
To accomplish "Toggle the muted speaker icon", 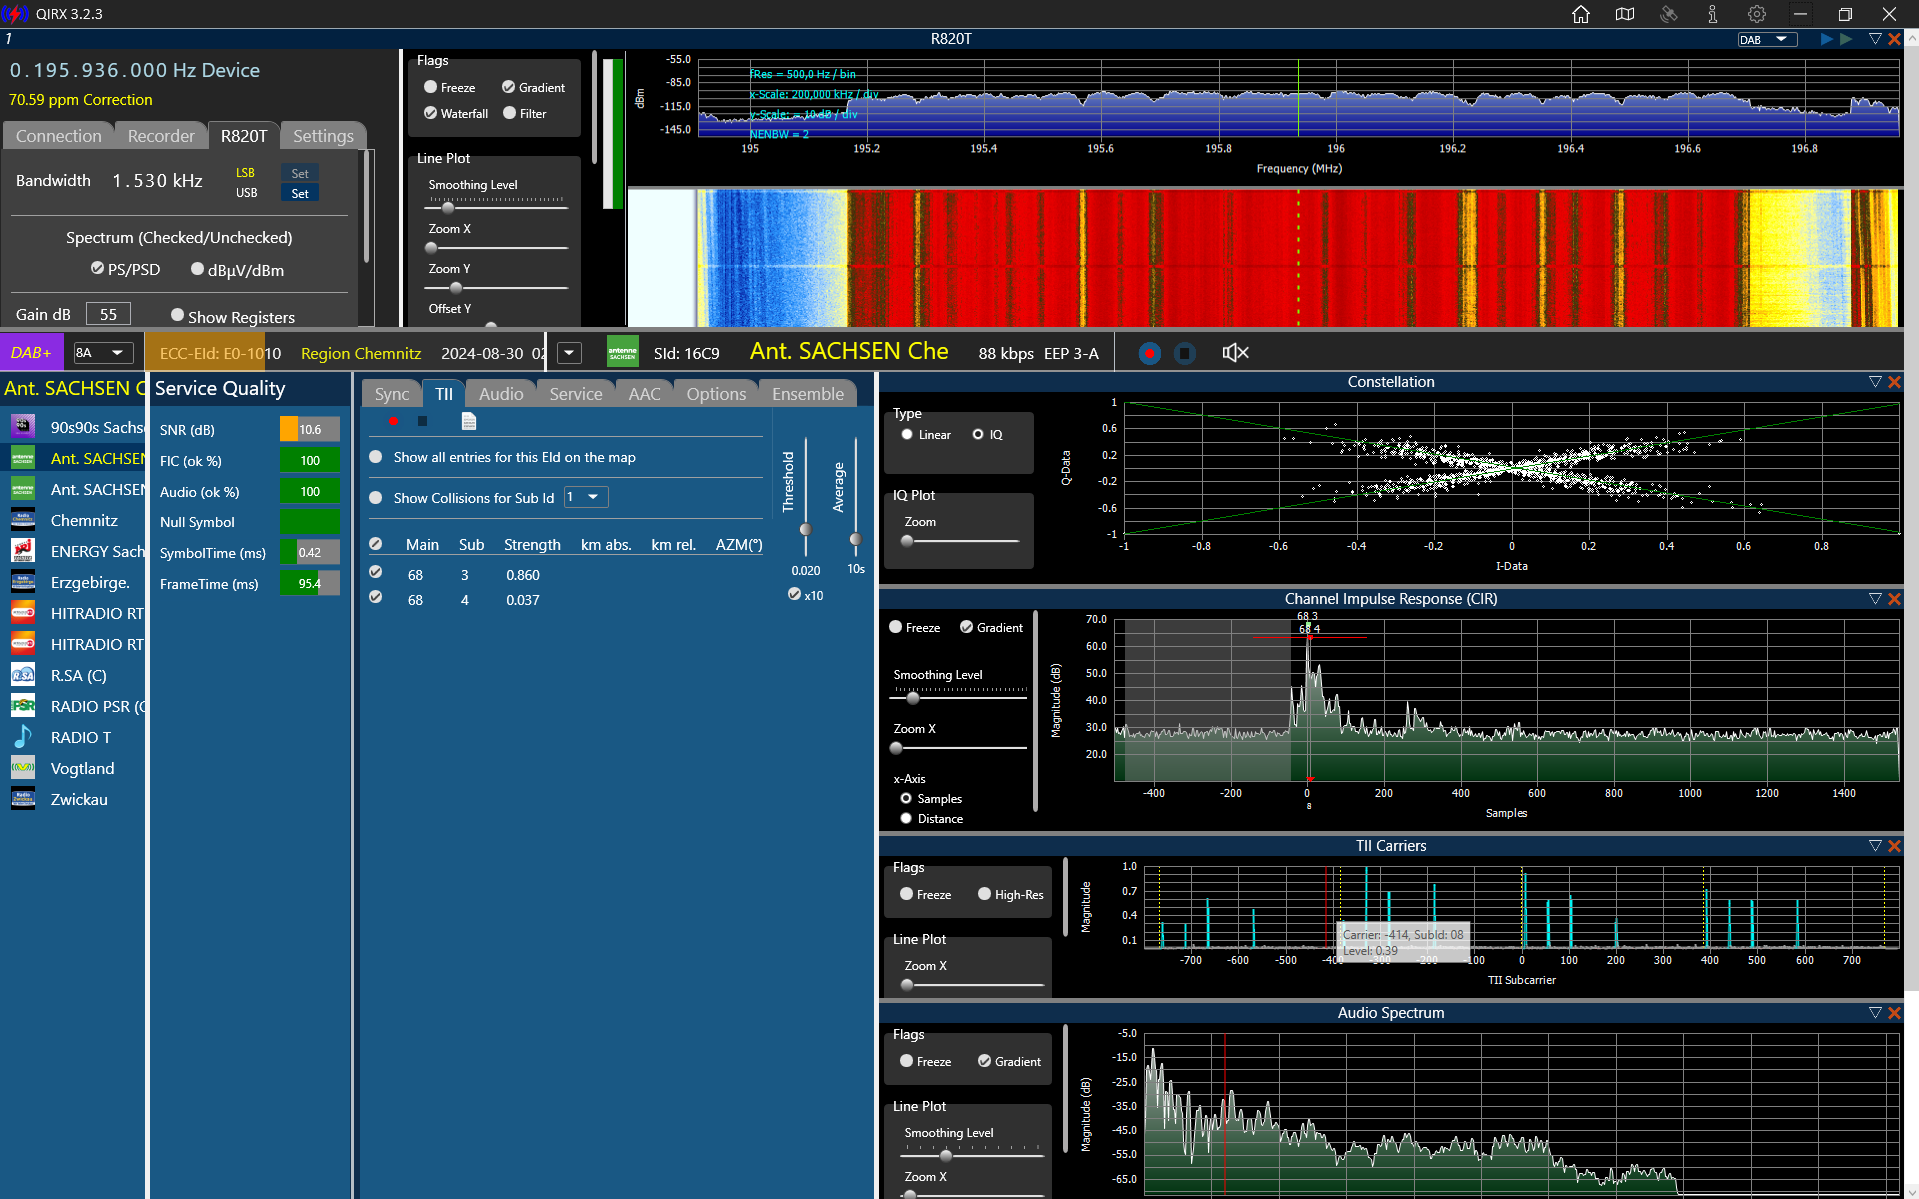I will pos(1235,353).
